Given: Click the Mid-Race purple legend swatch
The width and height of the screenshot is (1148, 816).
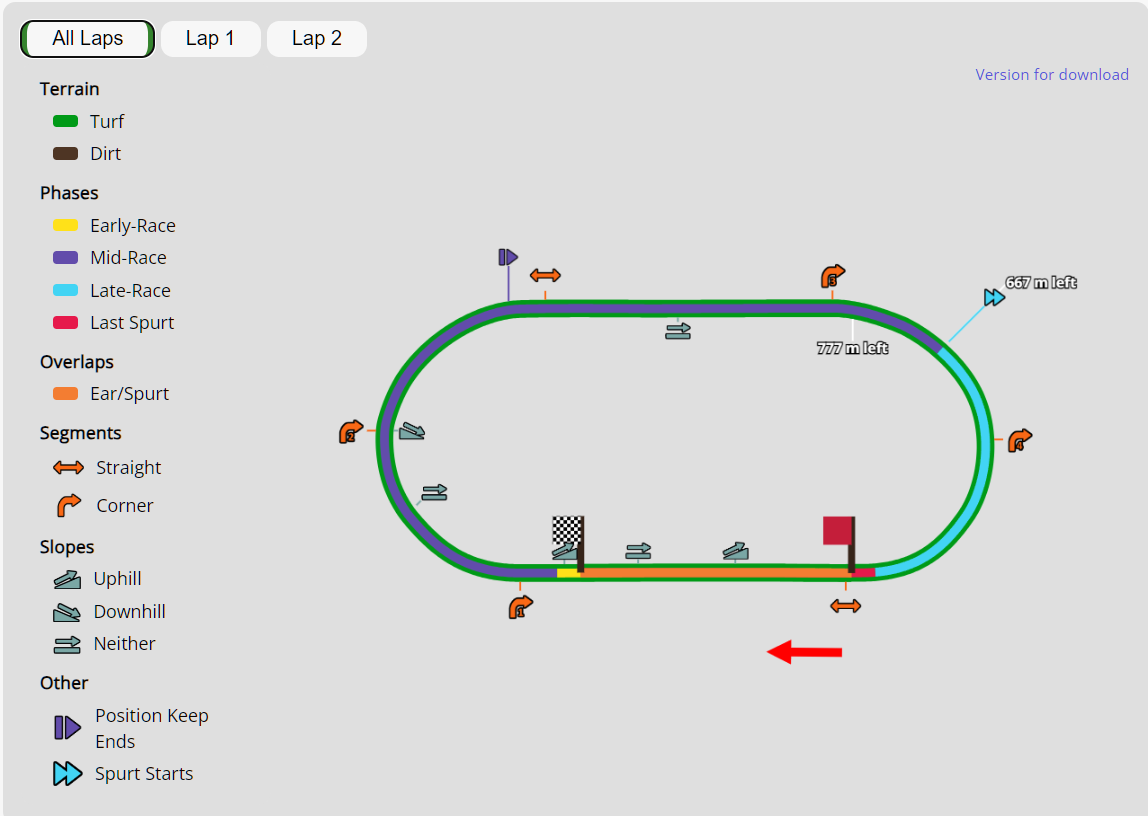Looking at the screenshot, I should click(x=66, y=258).
